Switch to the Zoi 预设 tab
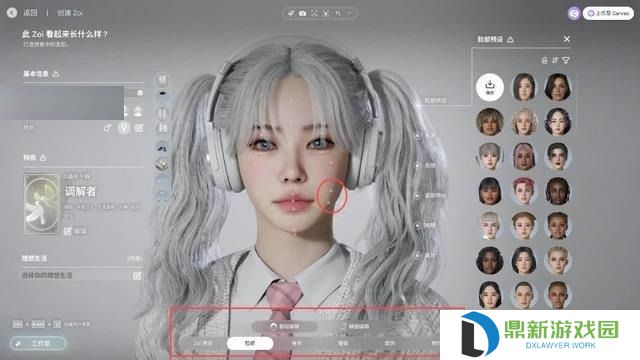640x360 pixels. (x=203, y=343)
